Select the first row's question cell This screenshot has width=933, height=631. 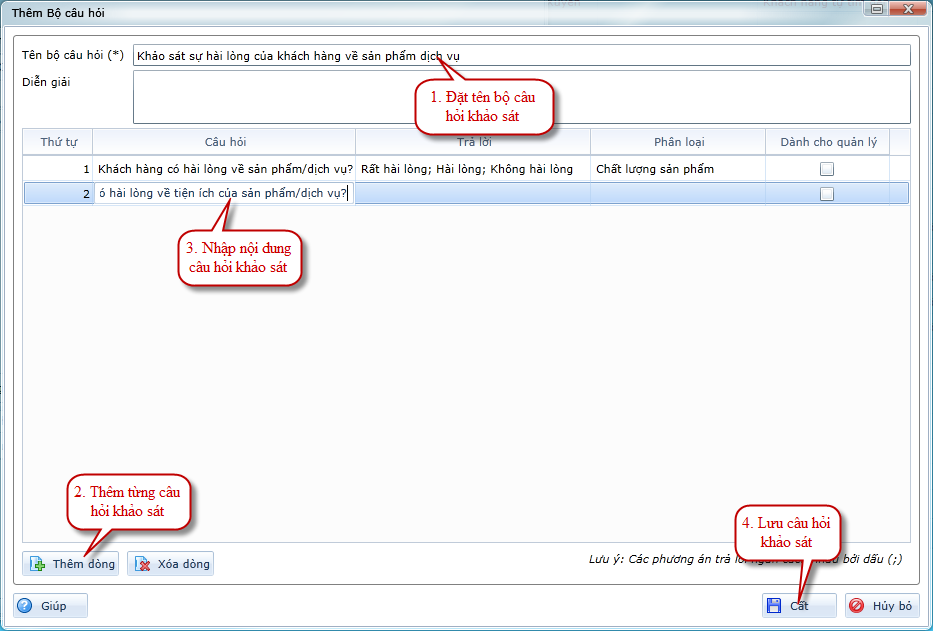tap(225, 169)
